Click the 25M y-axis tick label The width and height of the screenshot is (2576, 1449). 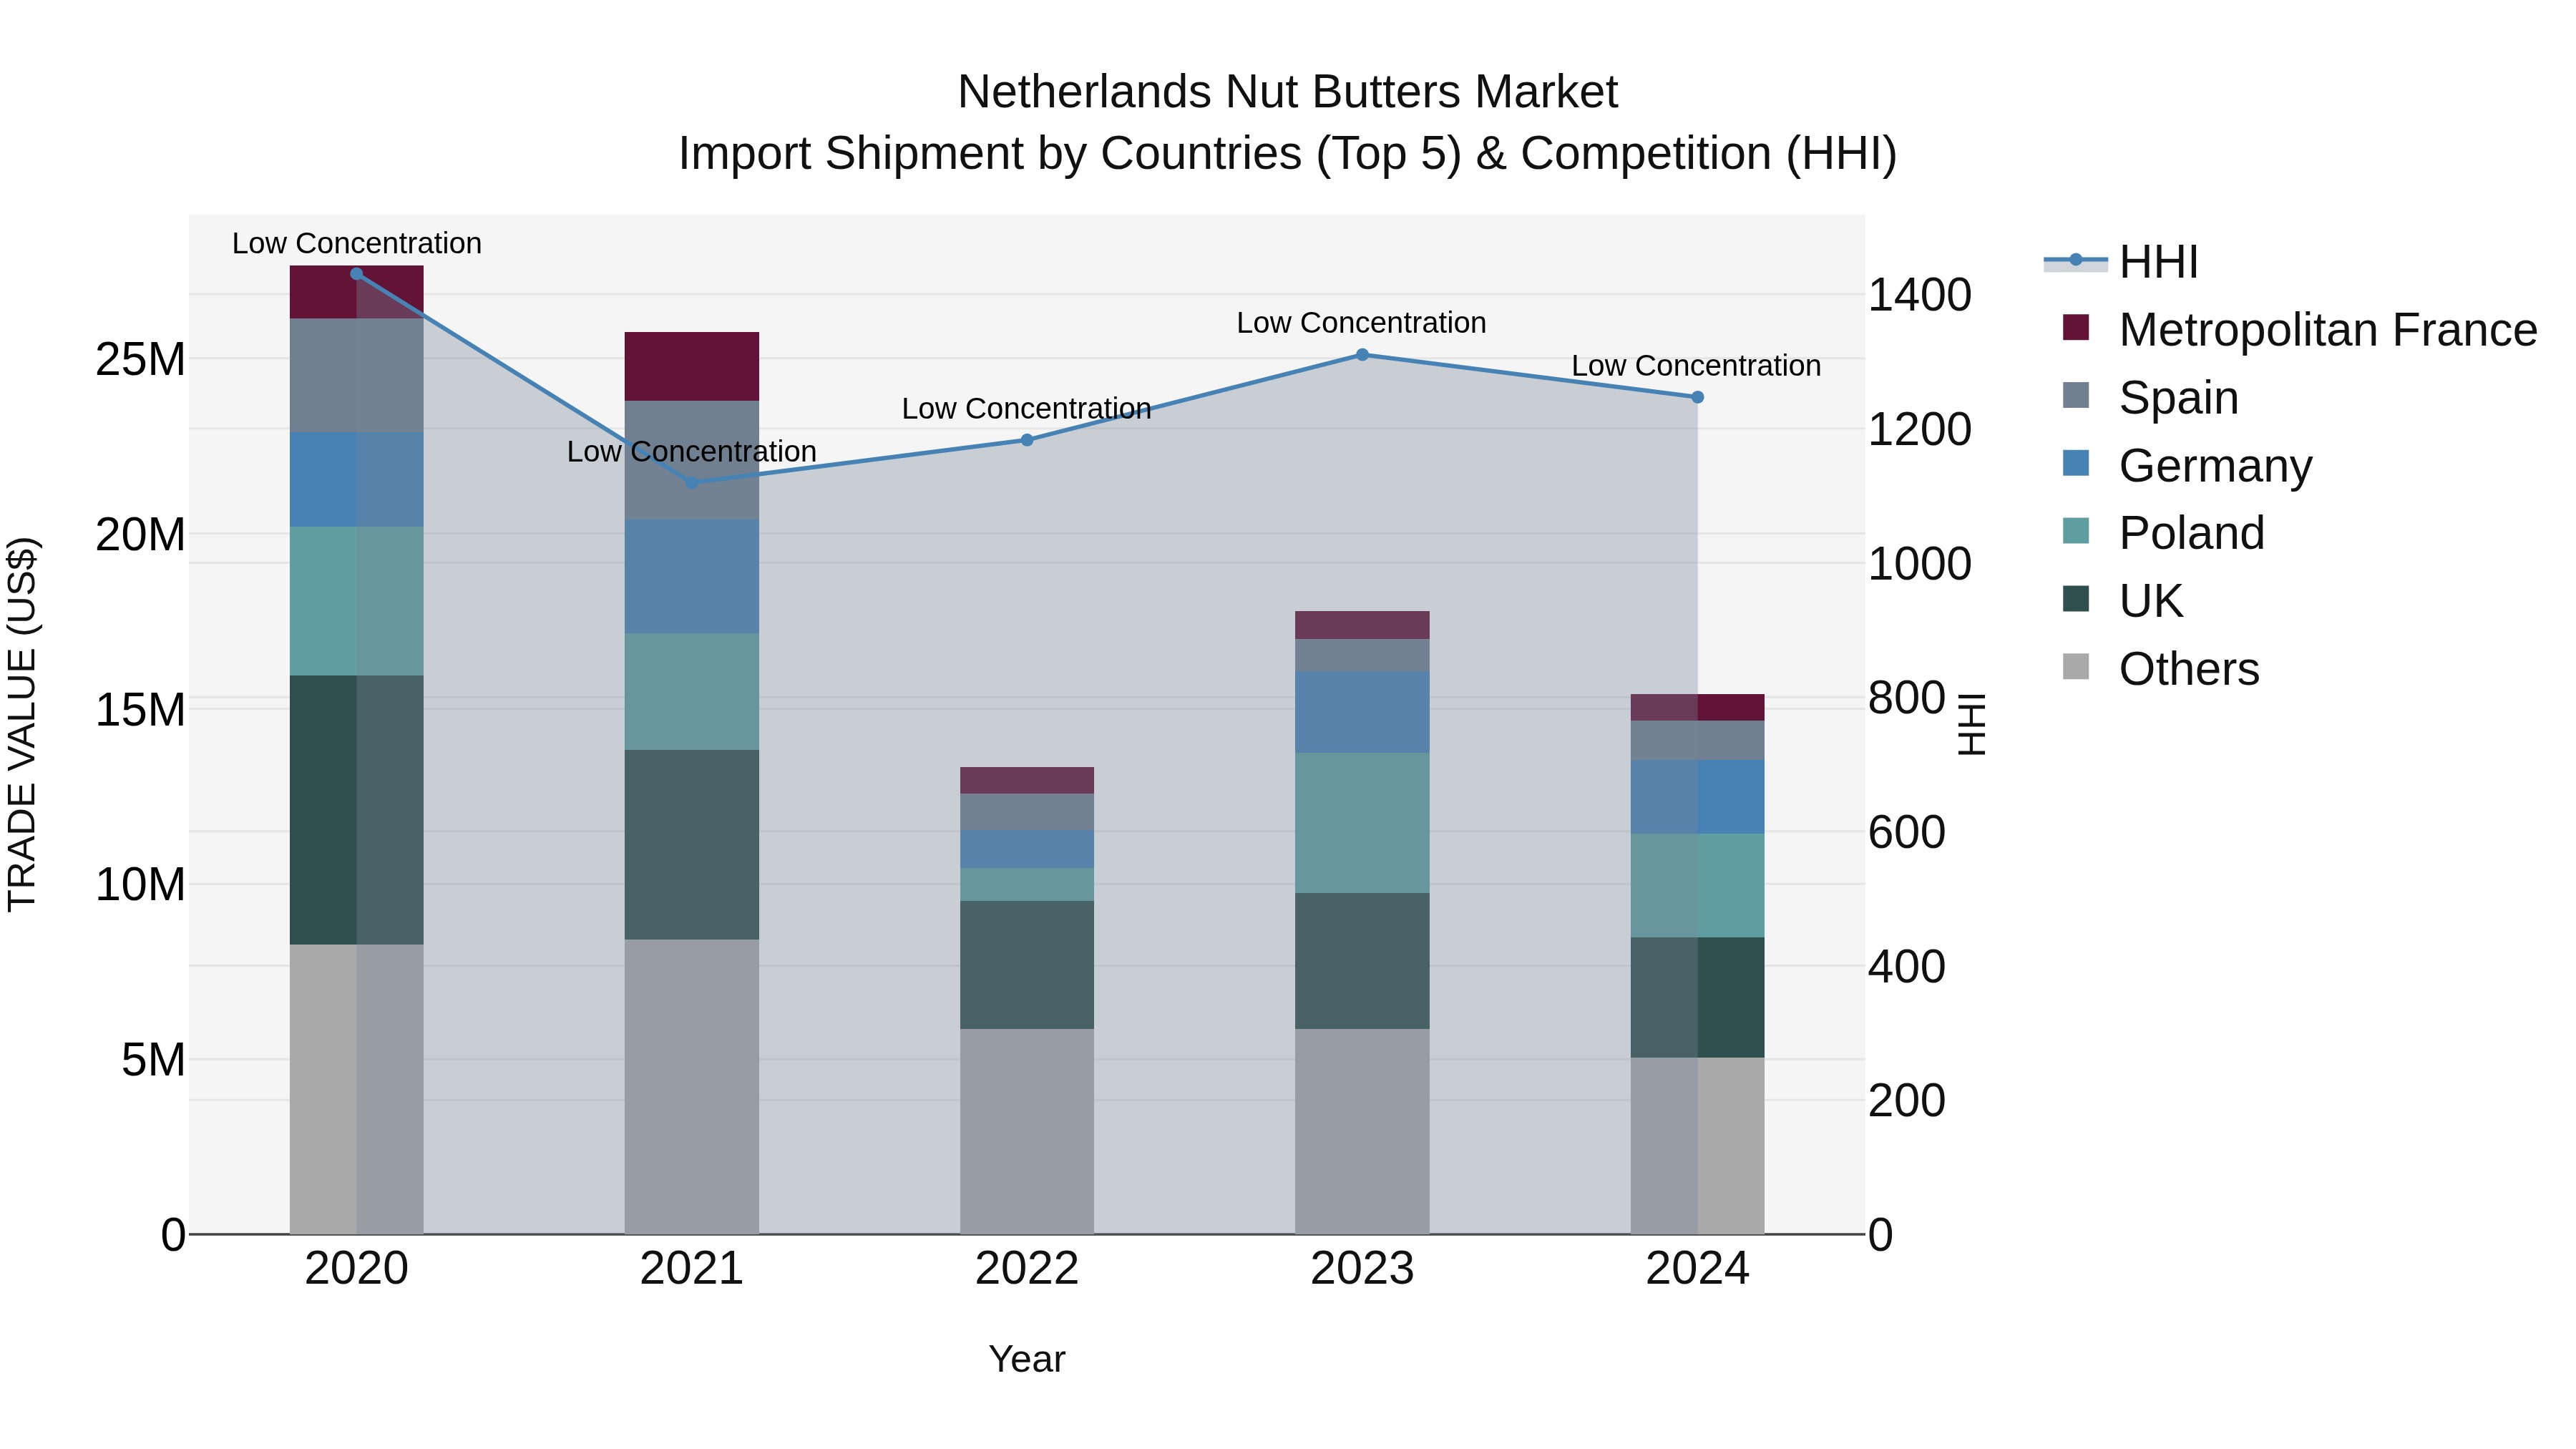click(140, 359)
